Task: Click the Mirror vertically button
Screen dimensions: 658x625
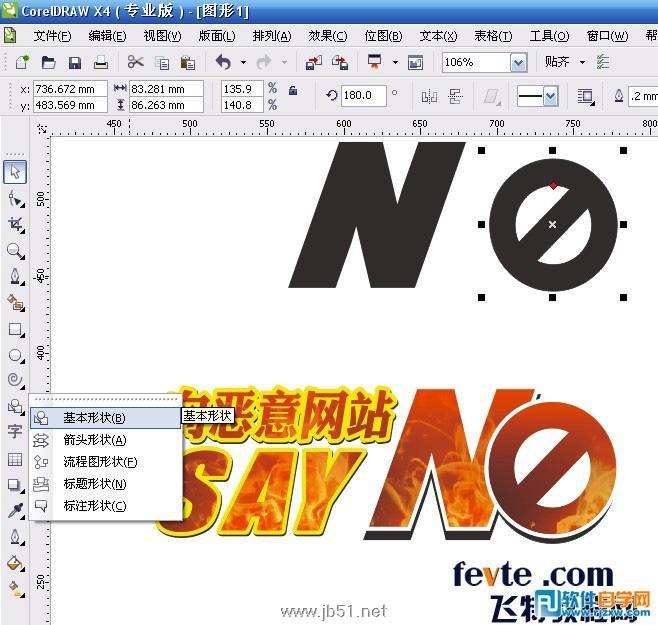Action: click(455, 97)
